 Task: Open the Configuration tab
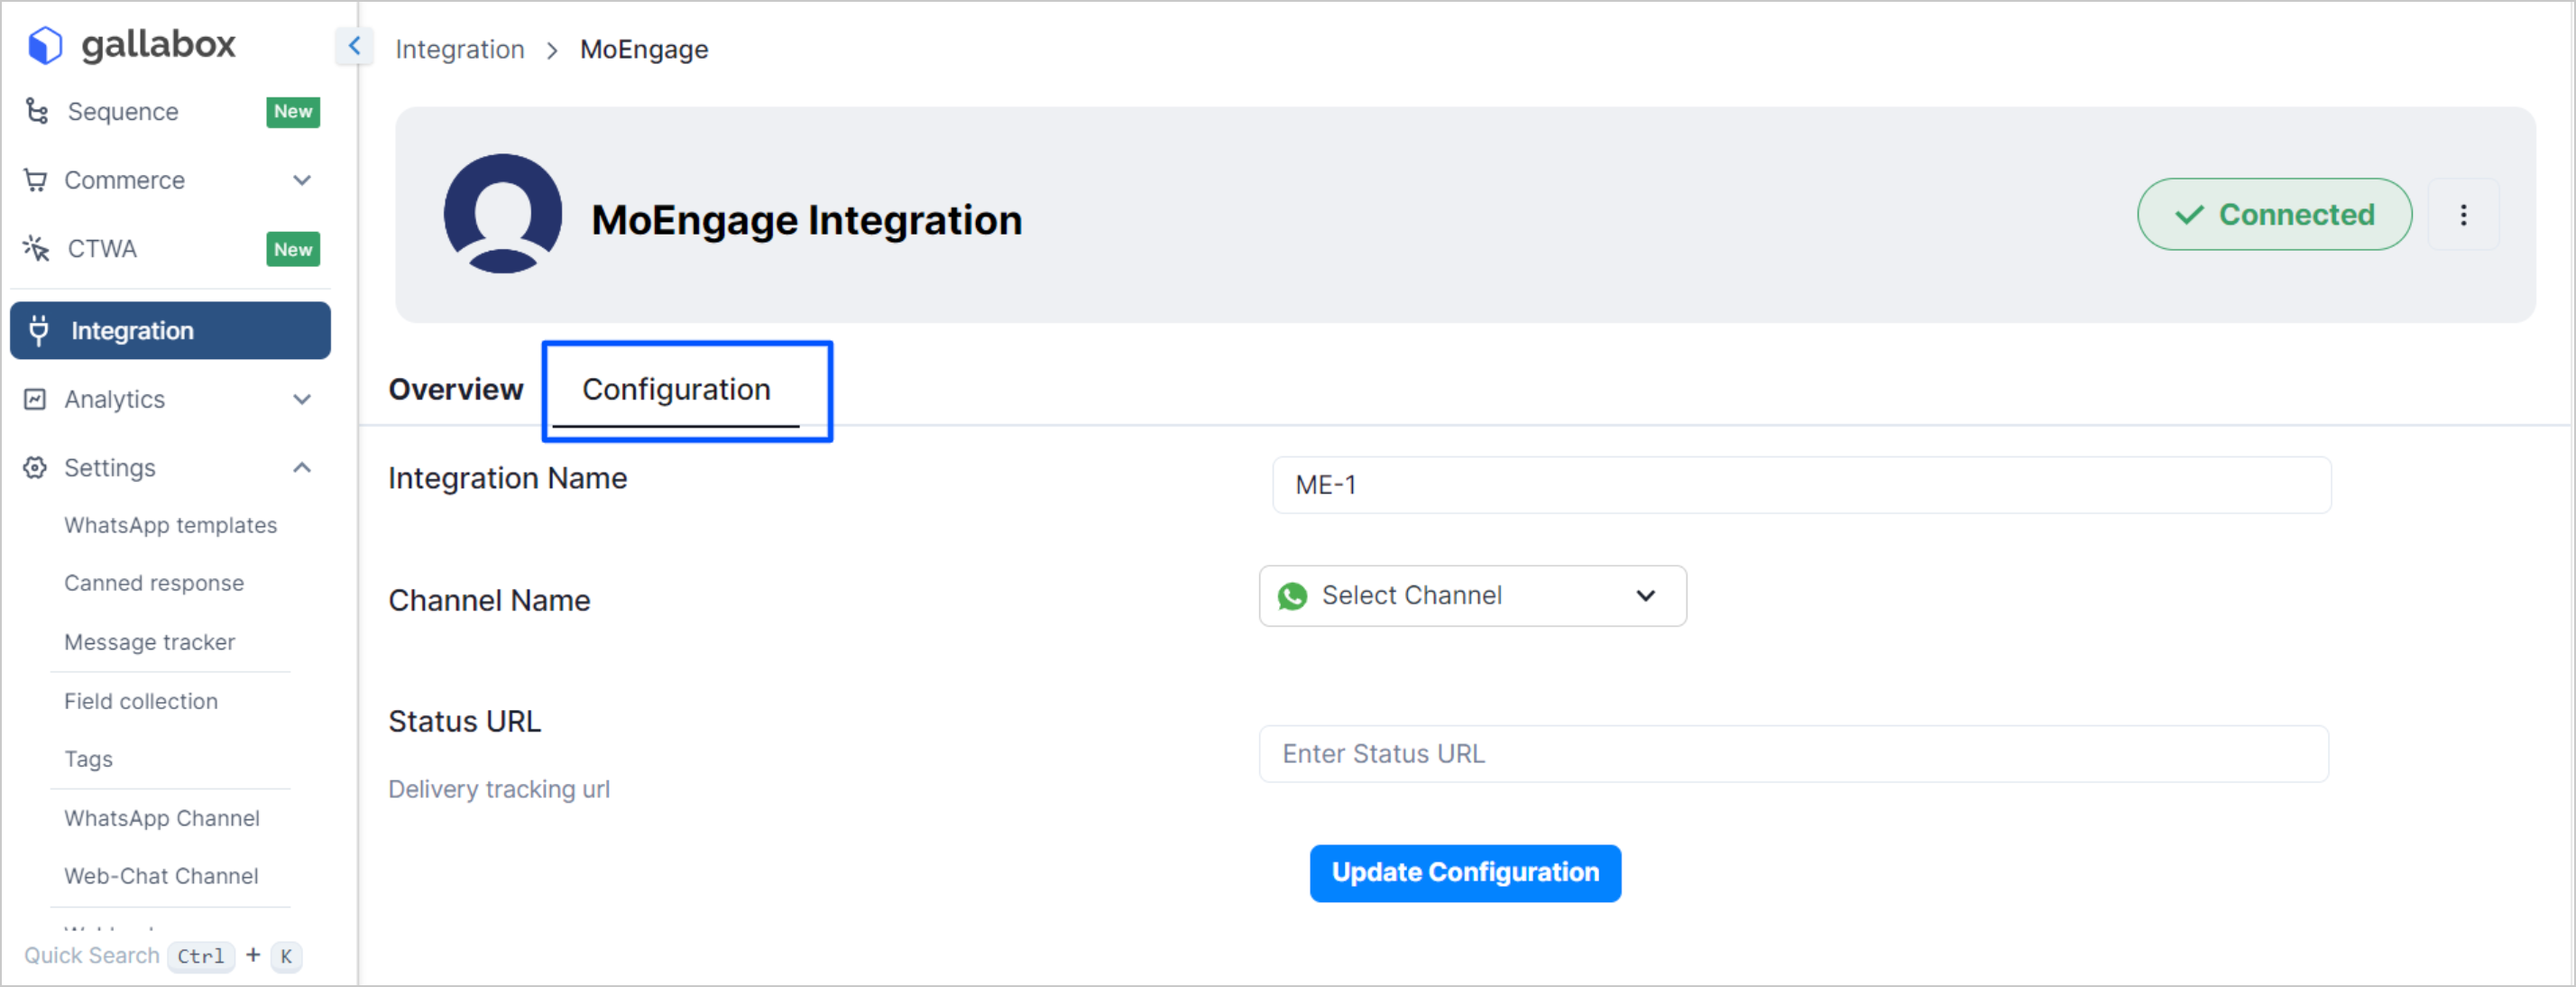[x=676, y=390]
